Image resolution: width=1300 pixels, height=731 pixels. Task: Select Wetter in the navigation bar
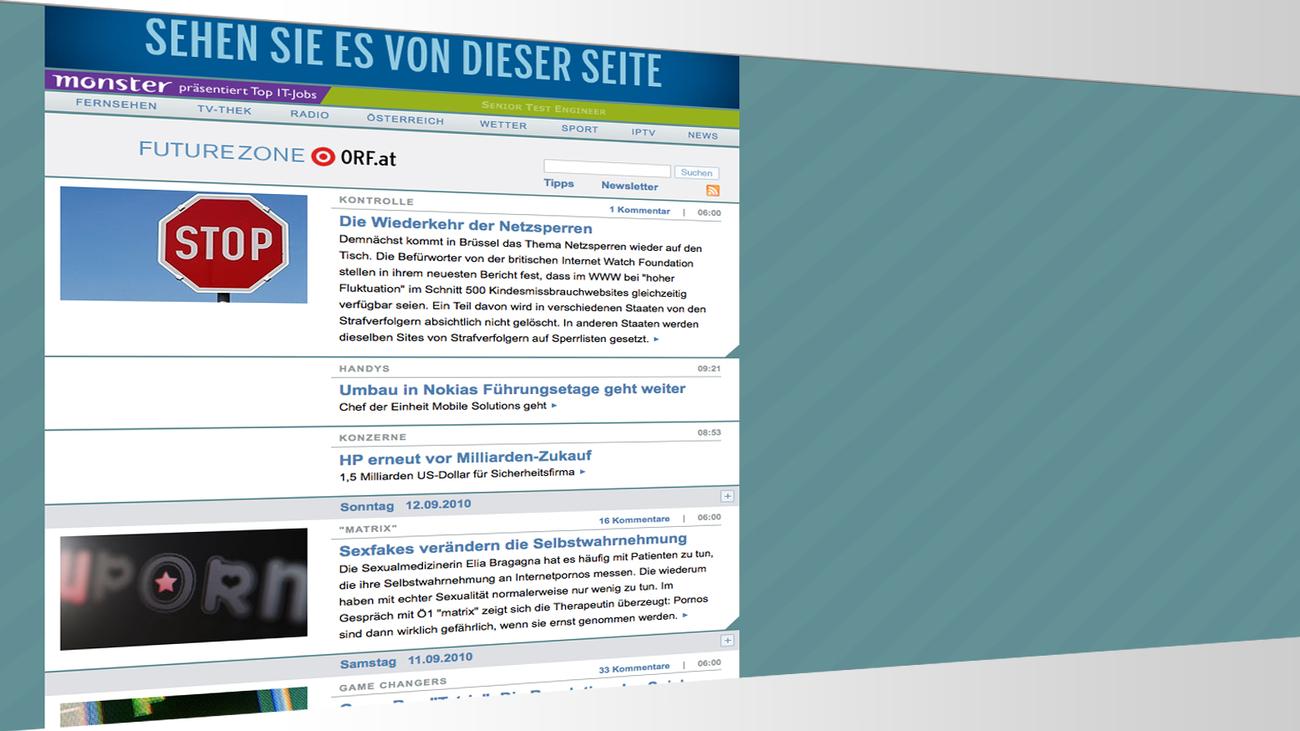click(503, 125)
